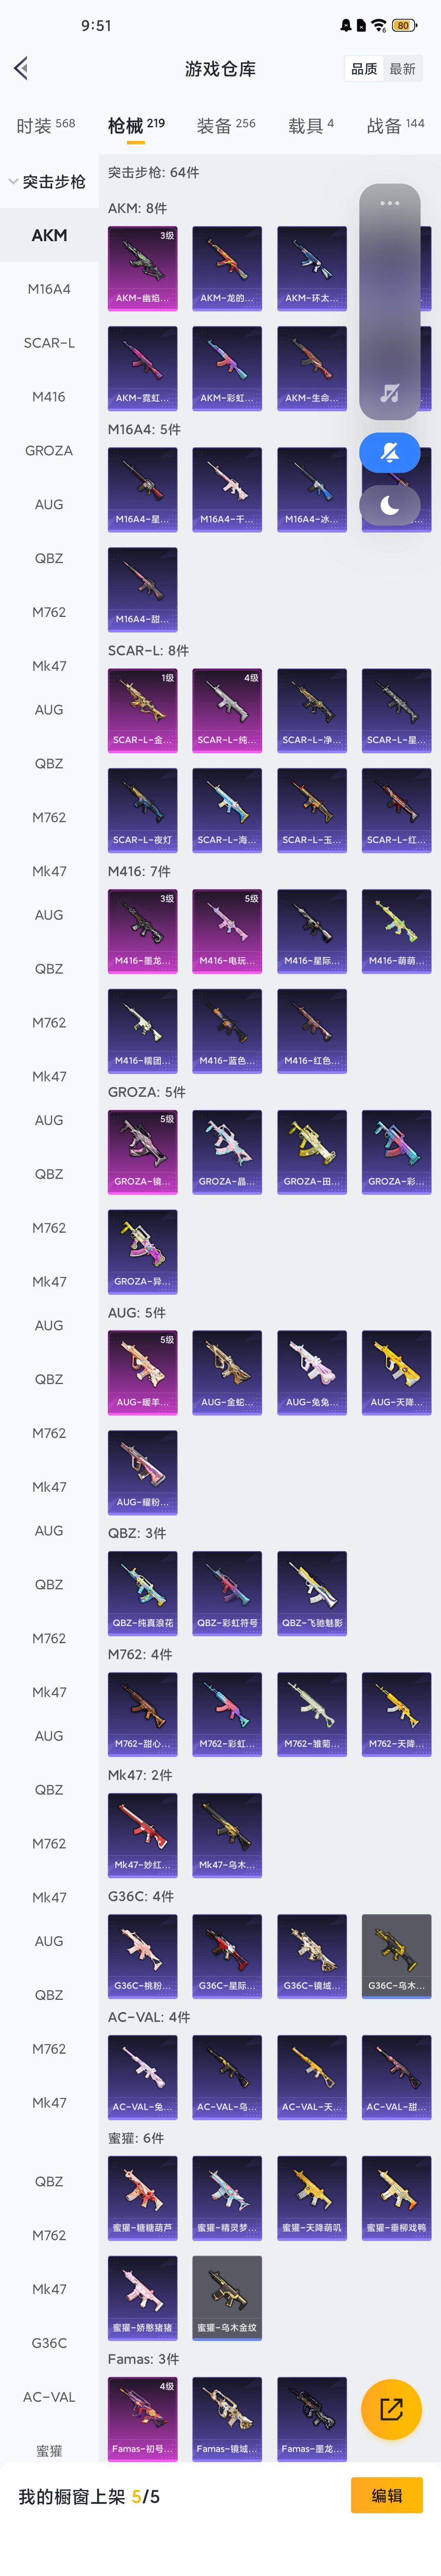Viewport: 441px width, 2576px height.
Task: Tap the back arrow icon
Action: pos(21,68)
